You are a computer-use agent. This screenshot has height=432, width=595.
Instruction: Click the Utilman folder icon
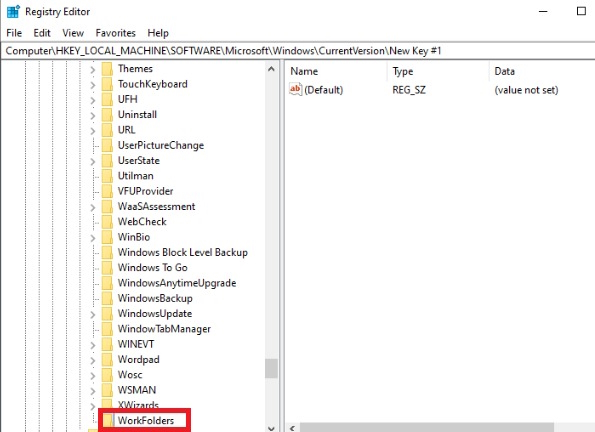tap(107, 176)
